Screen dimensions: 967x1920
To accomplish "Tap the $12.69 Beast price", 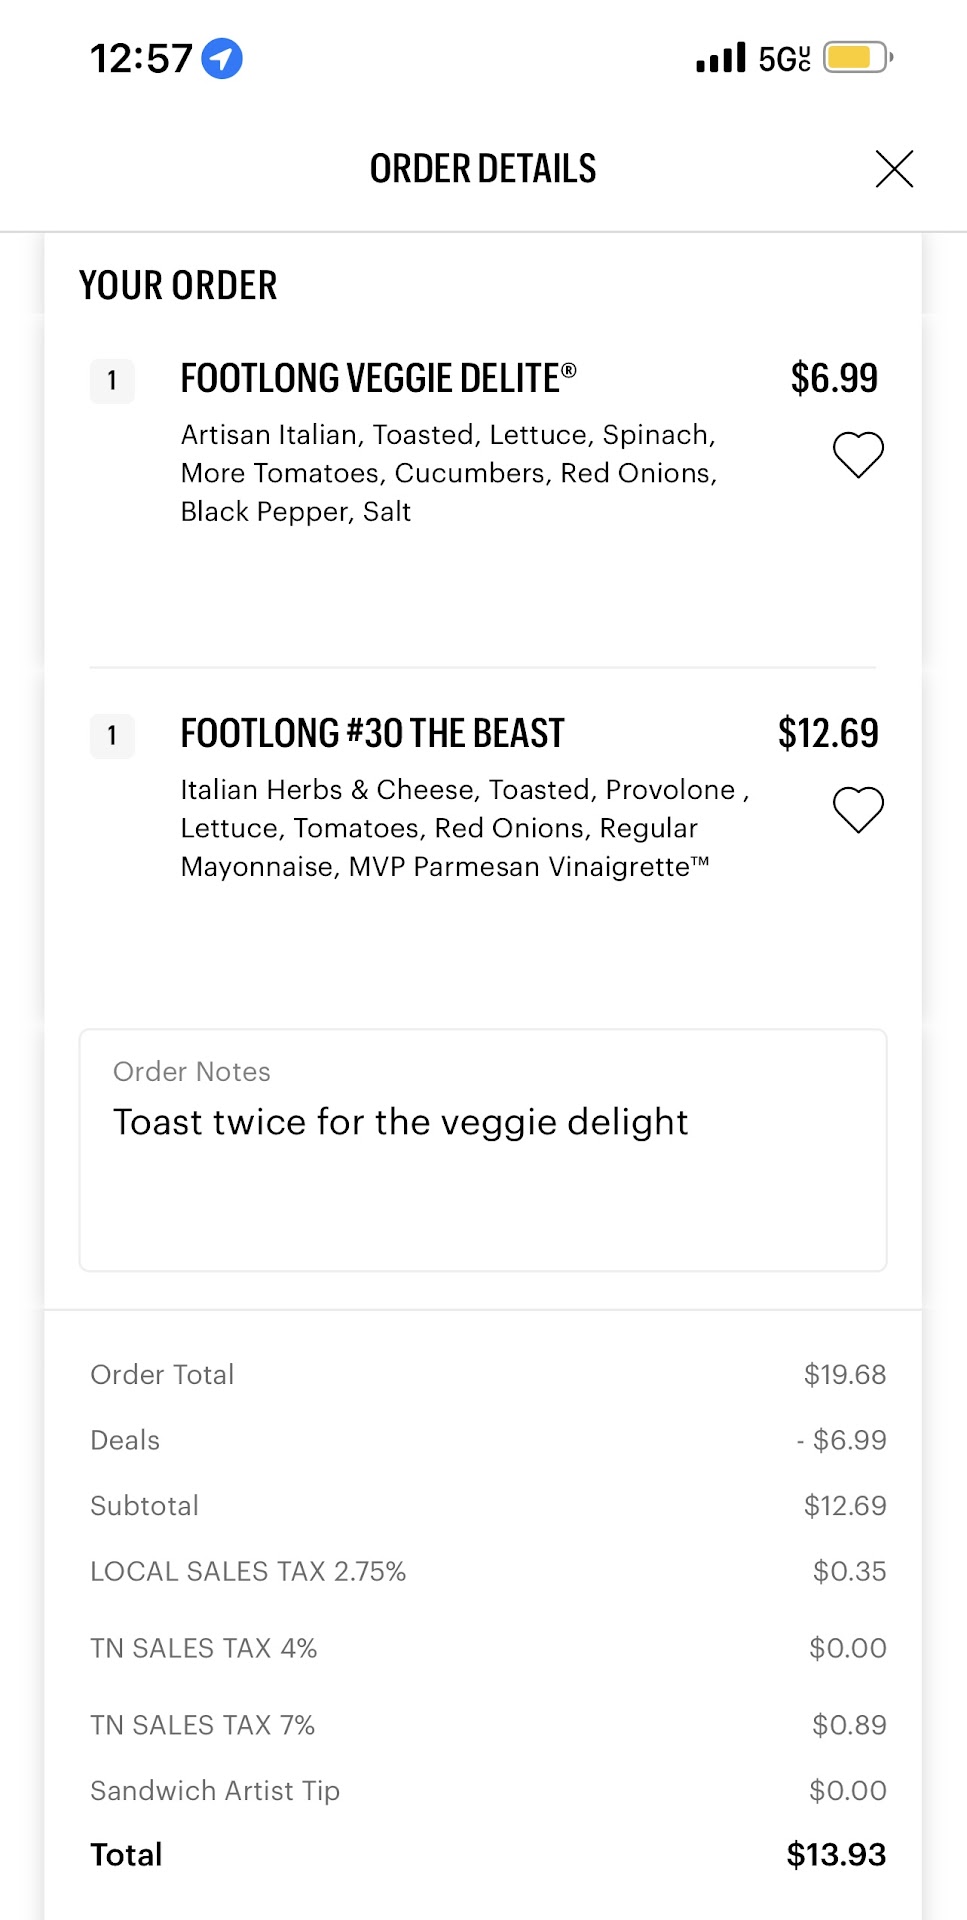I will (x=828, y=734).
